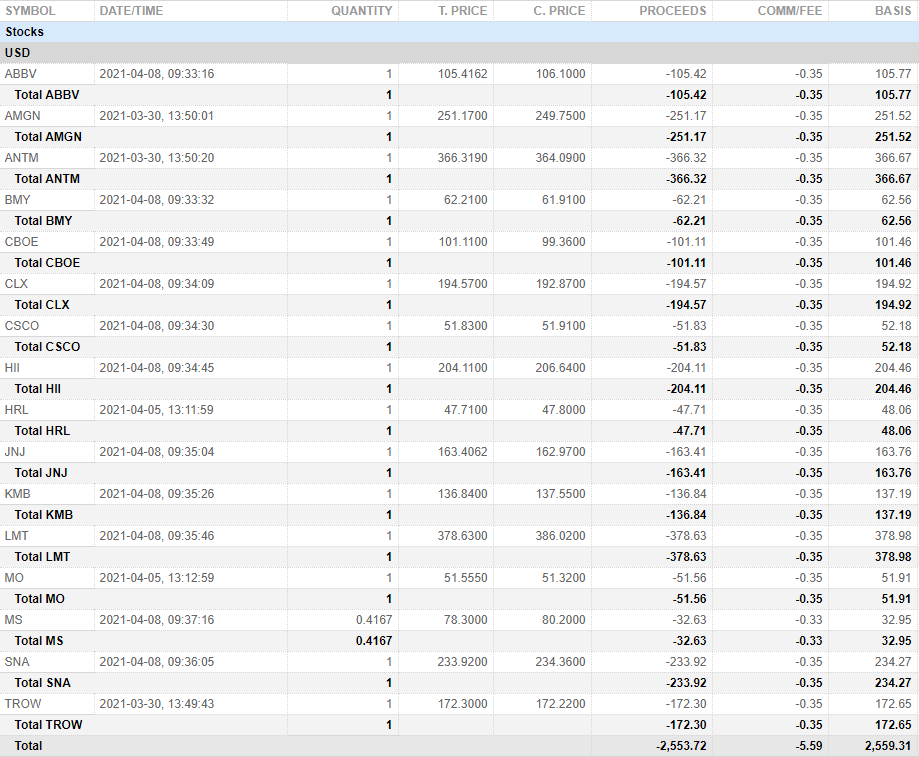
Task: Select the USD currency header row
Action: tap(460, 53)
